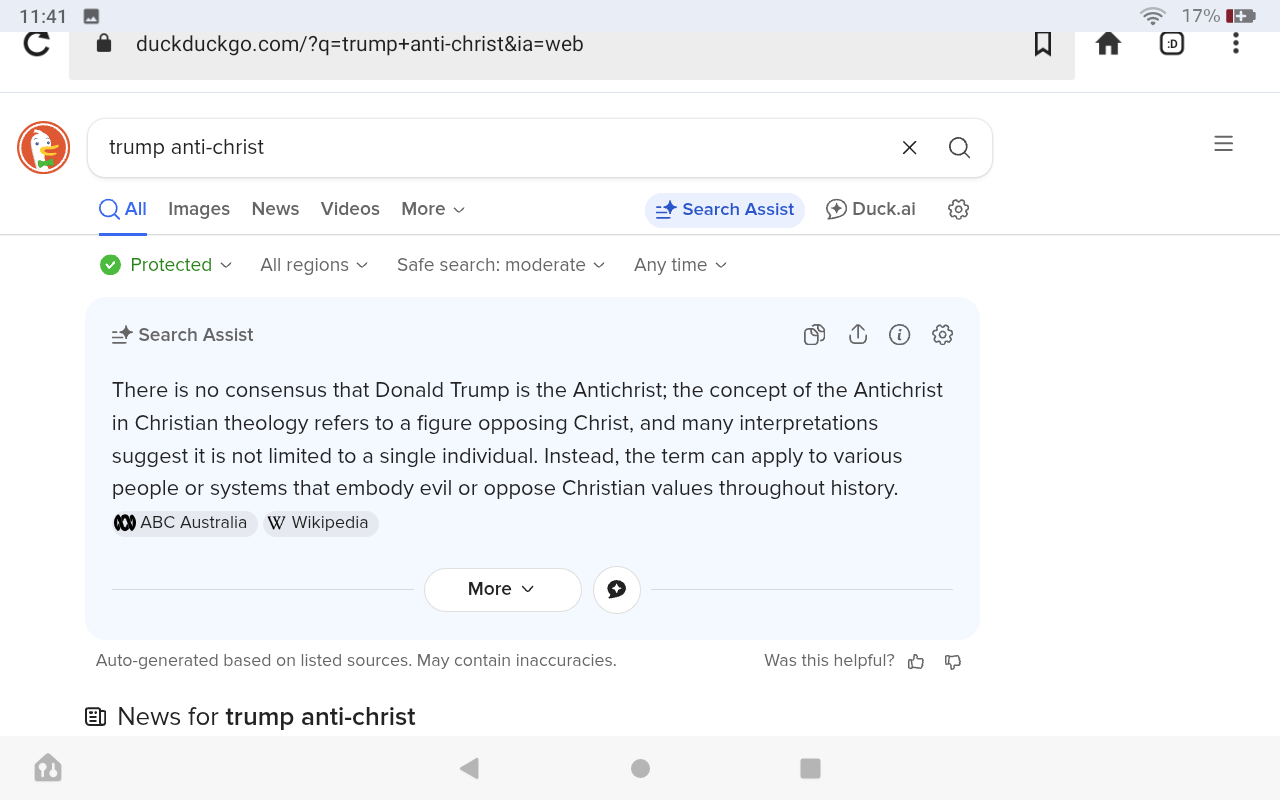This screenshot has width=1280, height=800.
Task: Open the DuckDuckGo hamburger menu
Action: click(x=1223, y=144)
